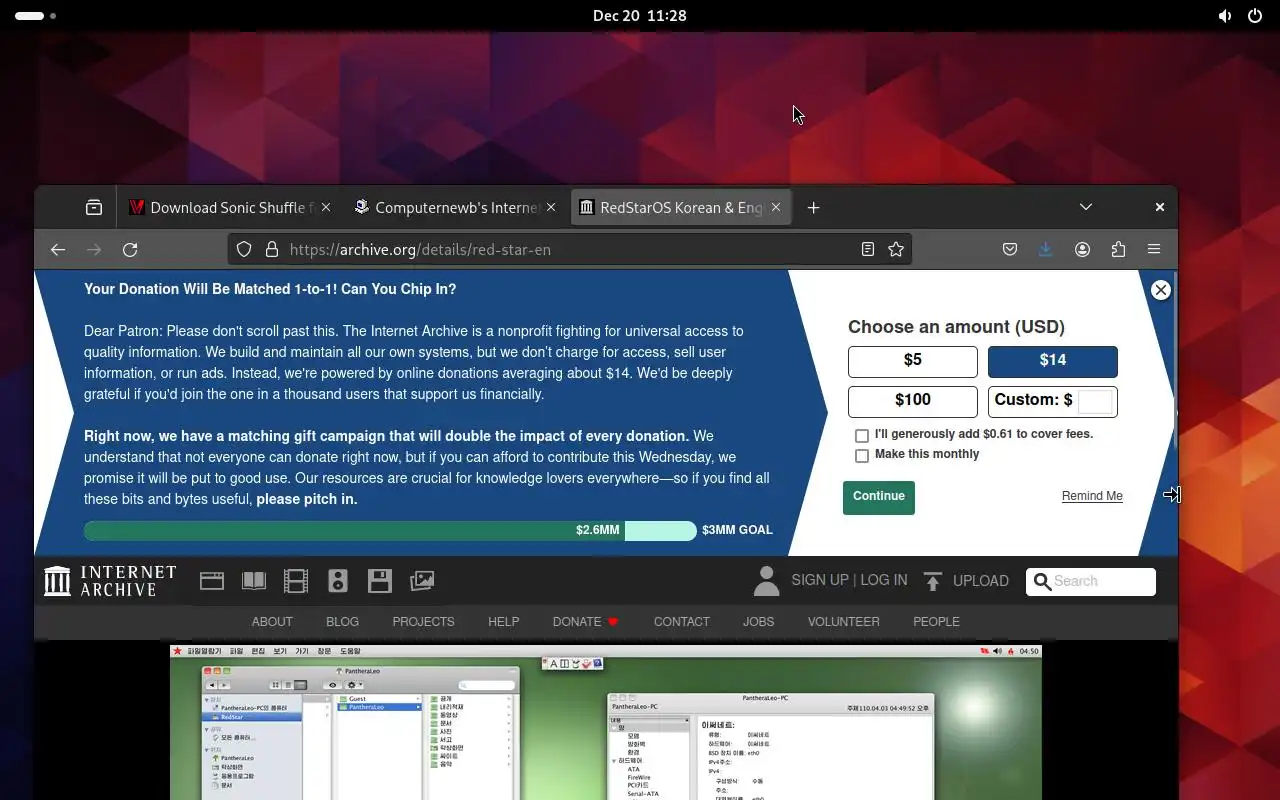Open the Software floppy disk icon
Viewport: 1280px width, 800px height.
coord(380,581)
